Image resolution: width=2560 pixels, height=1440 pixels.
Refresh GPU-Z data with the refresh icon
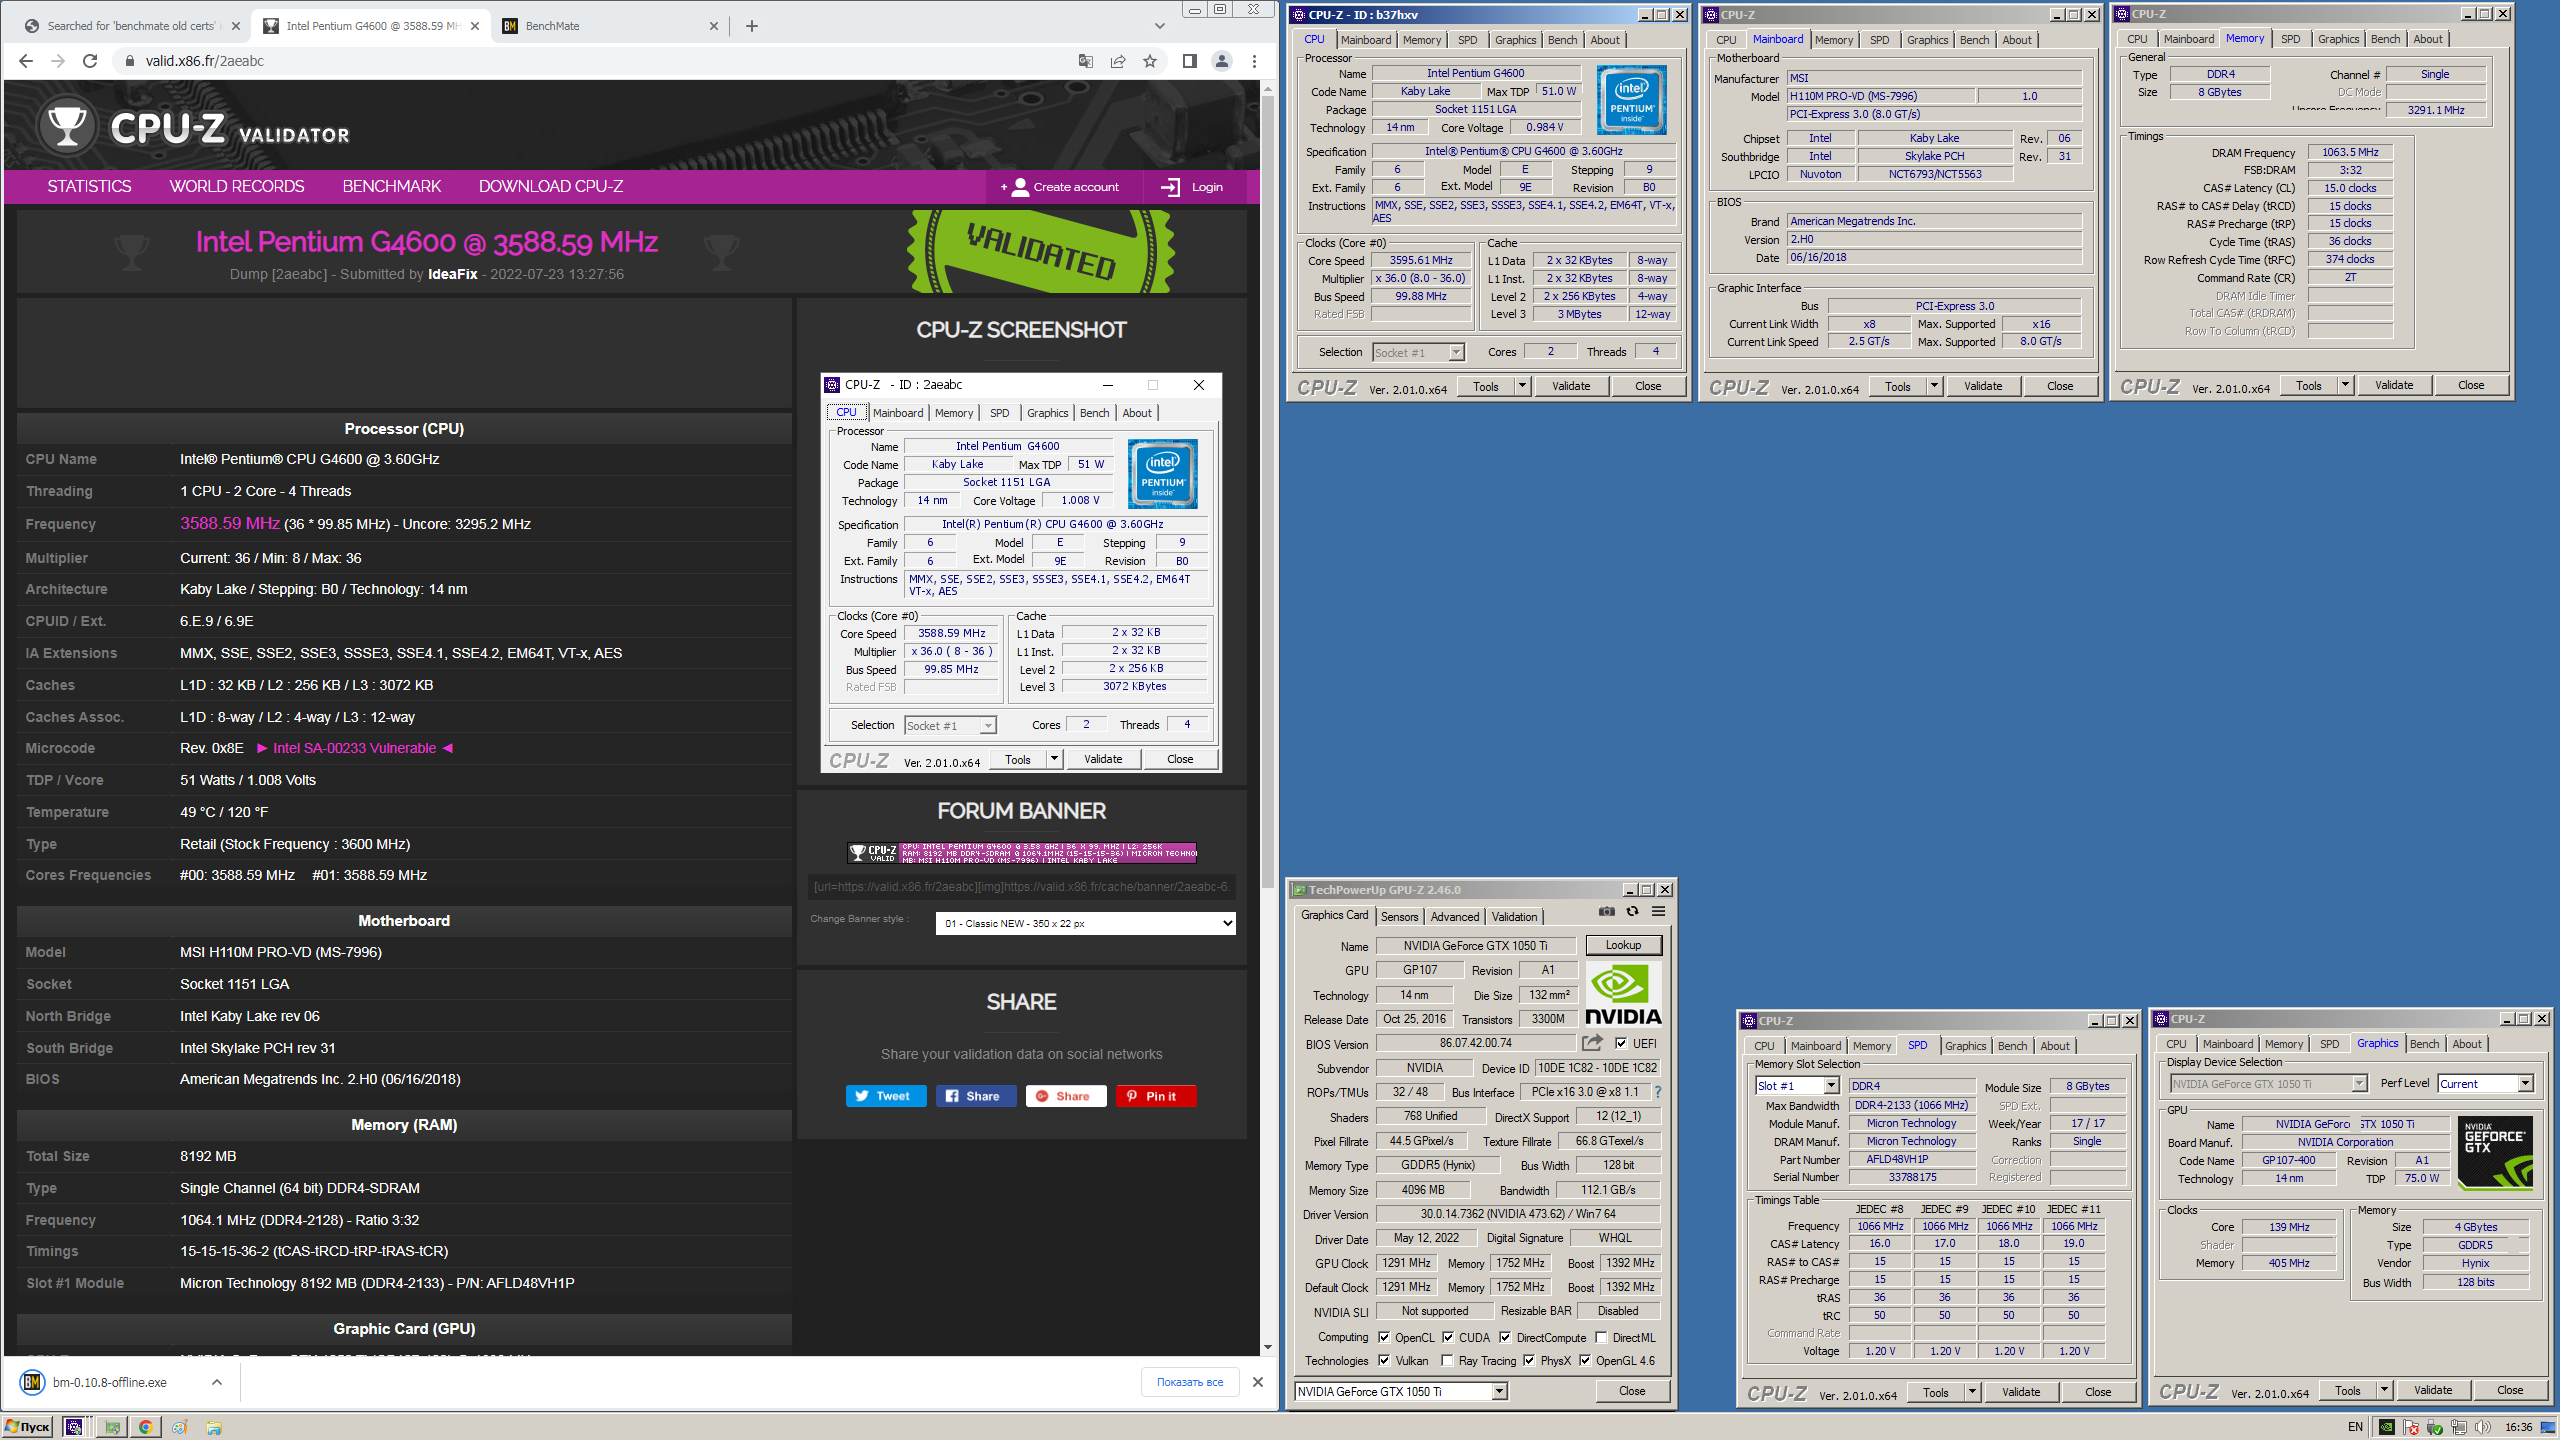(1632, 911)
